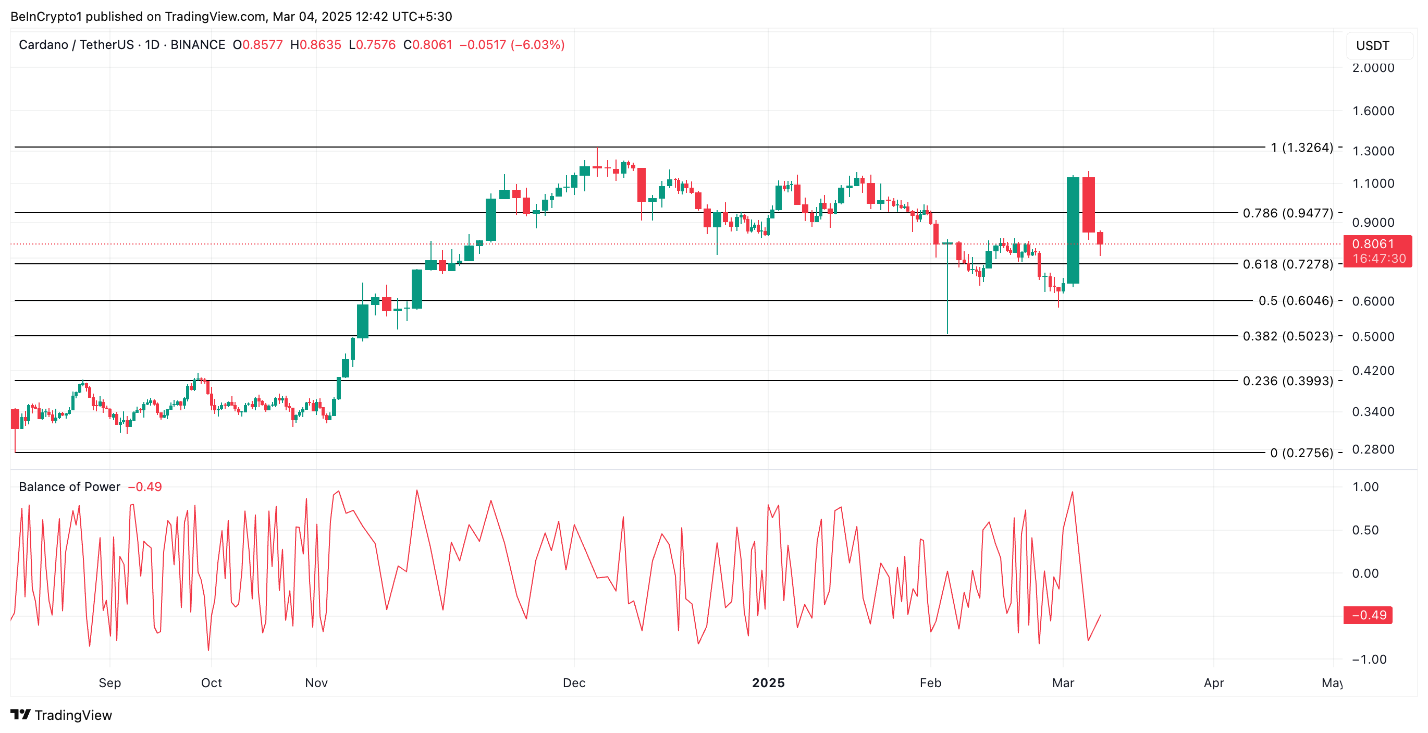Click the Dec label on the time axis
Image resolution: width=1428 pixels, height=733 pixels.
(x=574, y=683)
